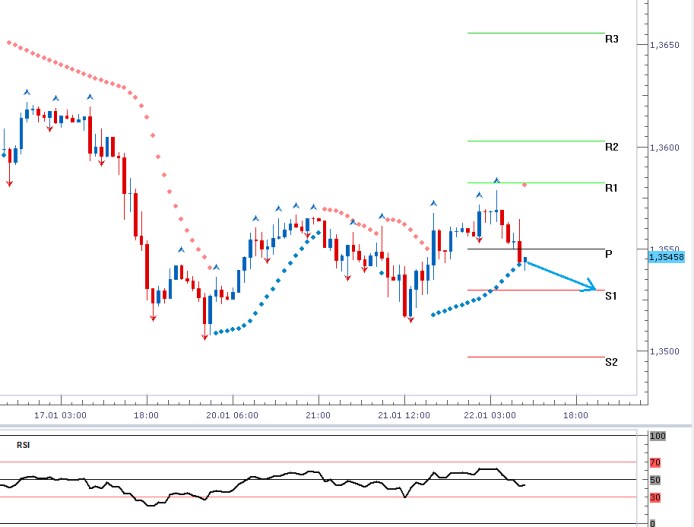This screenshot has height=527, width=694.
Task: Select the R2 resistance level label
Action: coord(611,147)
